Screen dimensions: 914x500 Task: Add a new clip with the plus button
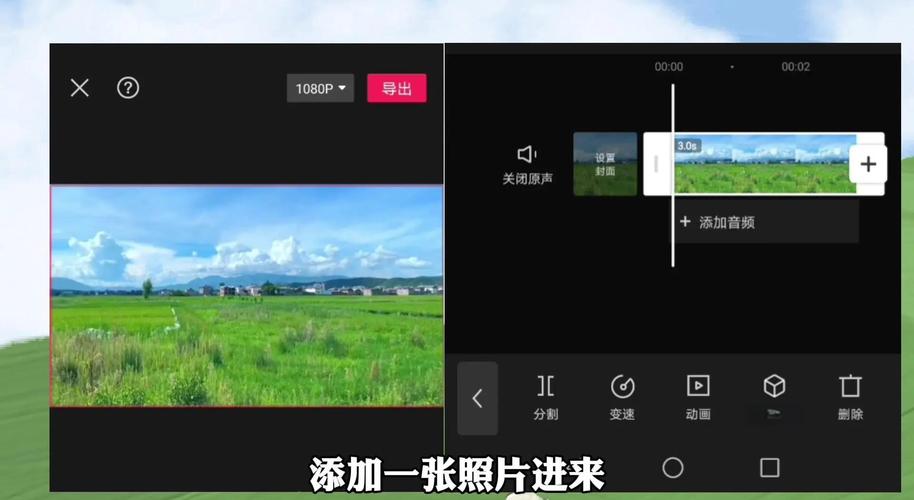[x=868, y=164]
